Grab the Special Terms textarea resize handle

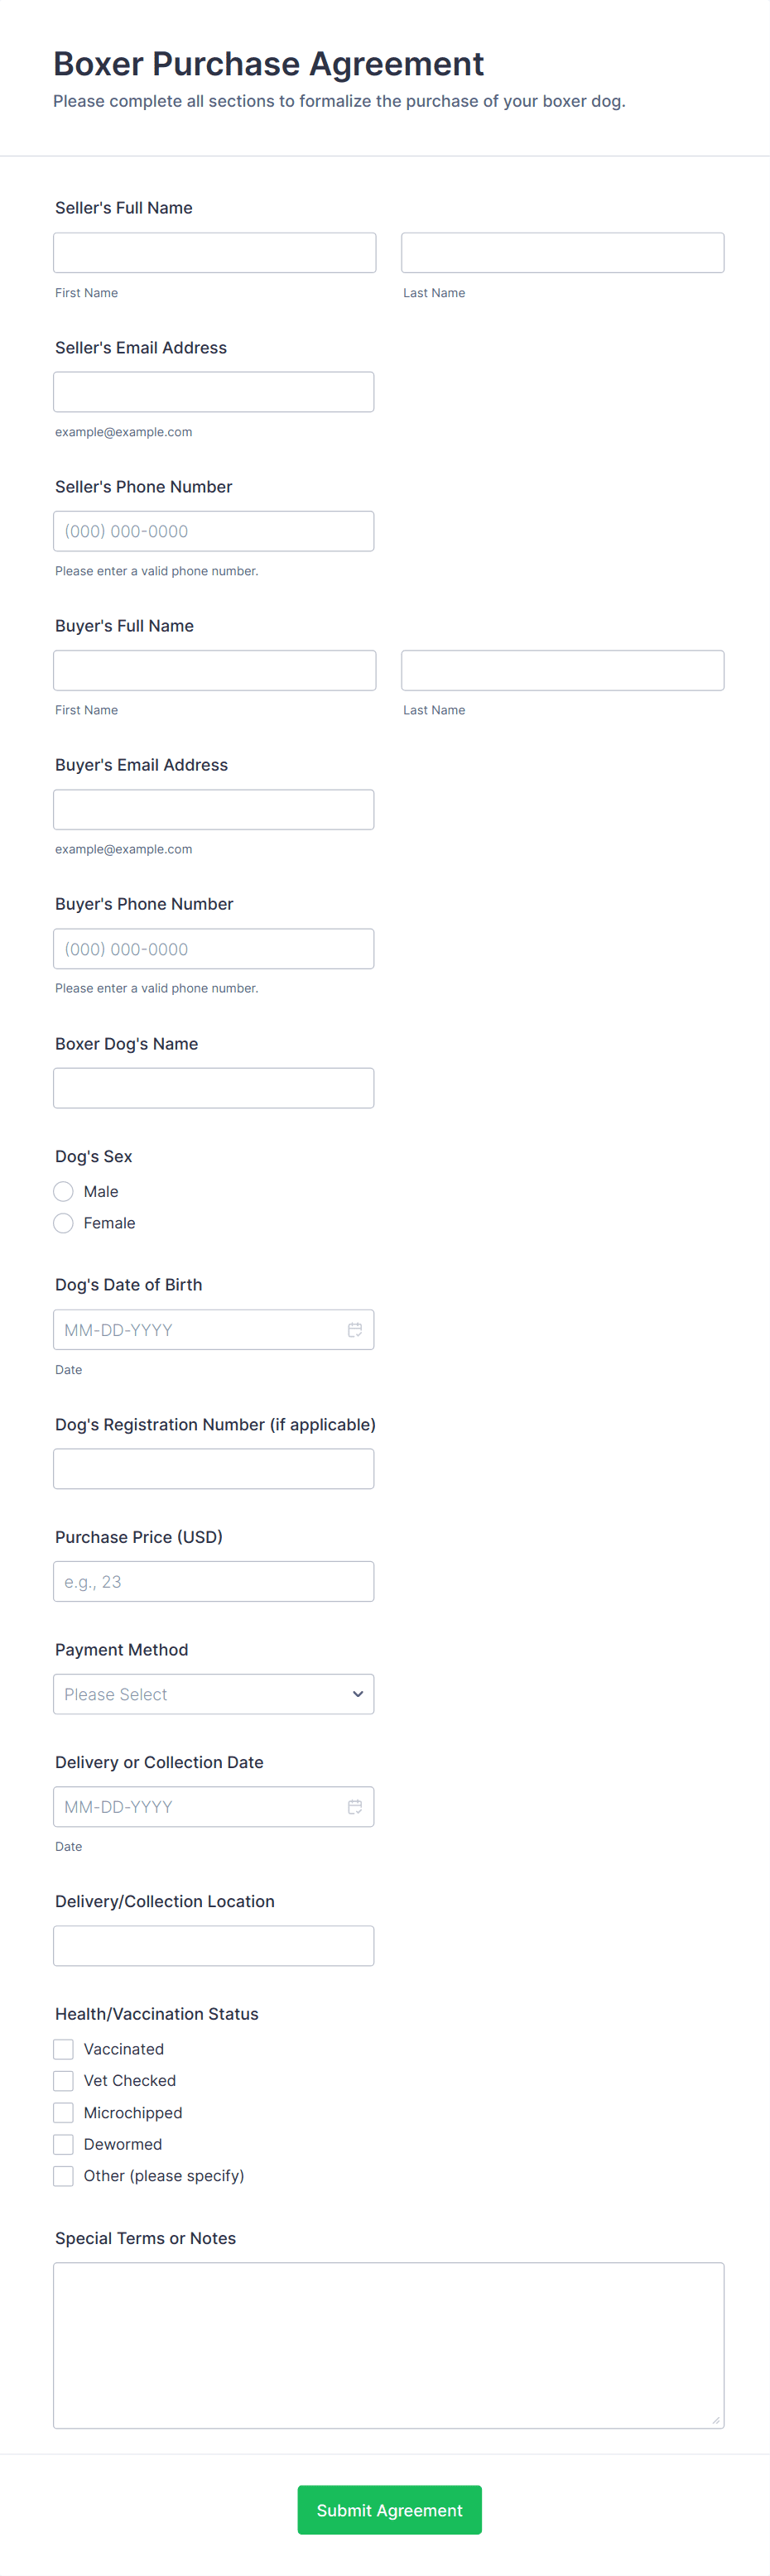(x=716, y=2420)
